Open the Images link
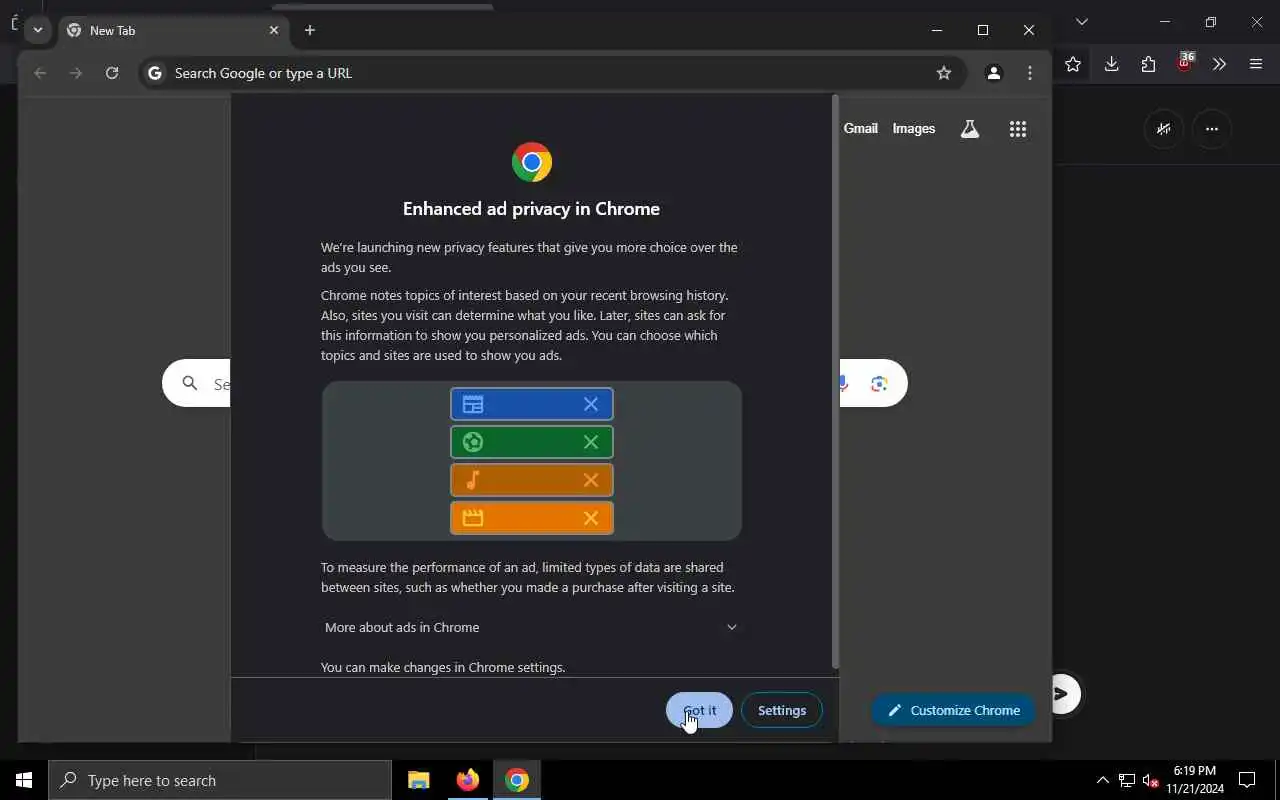Screen dimensions: 1280x800 [913, 128]
